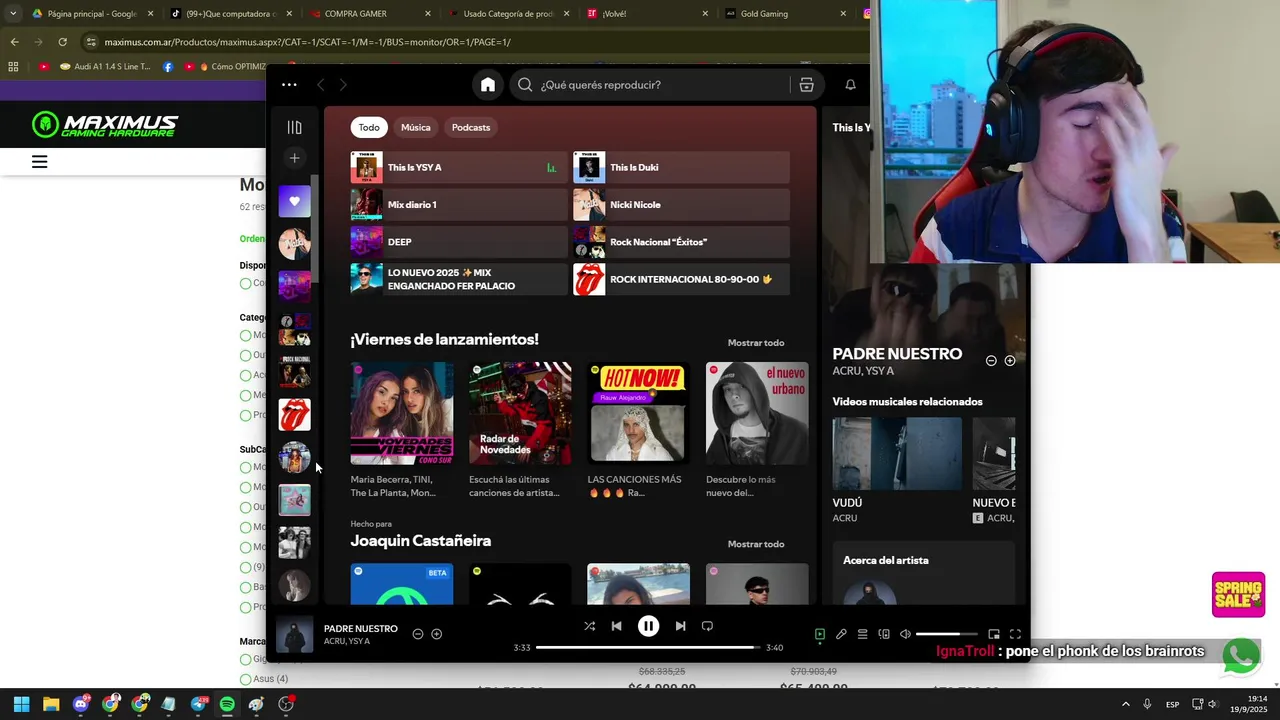Open El Nuevo Urbano playlist cover

point(757,413)
